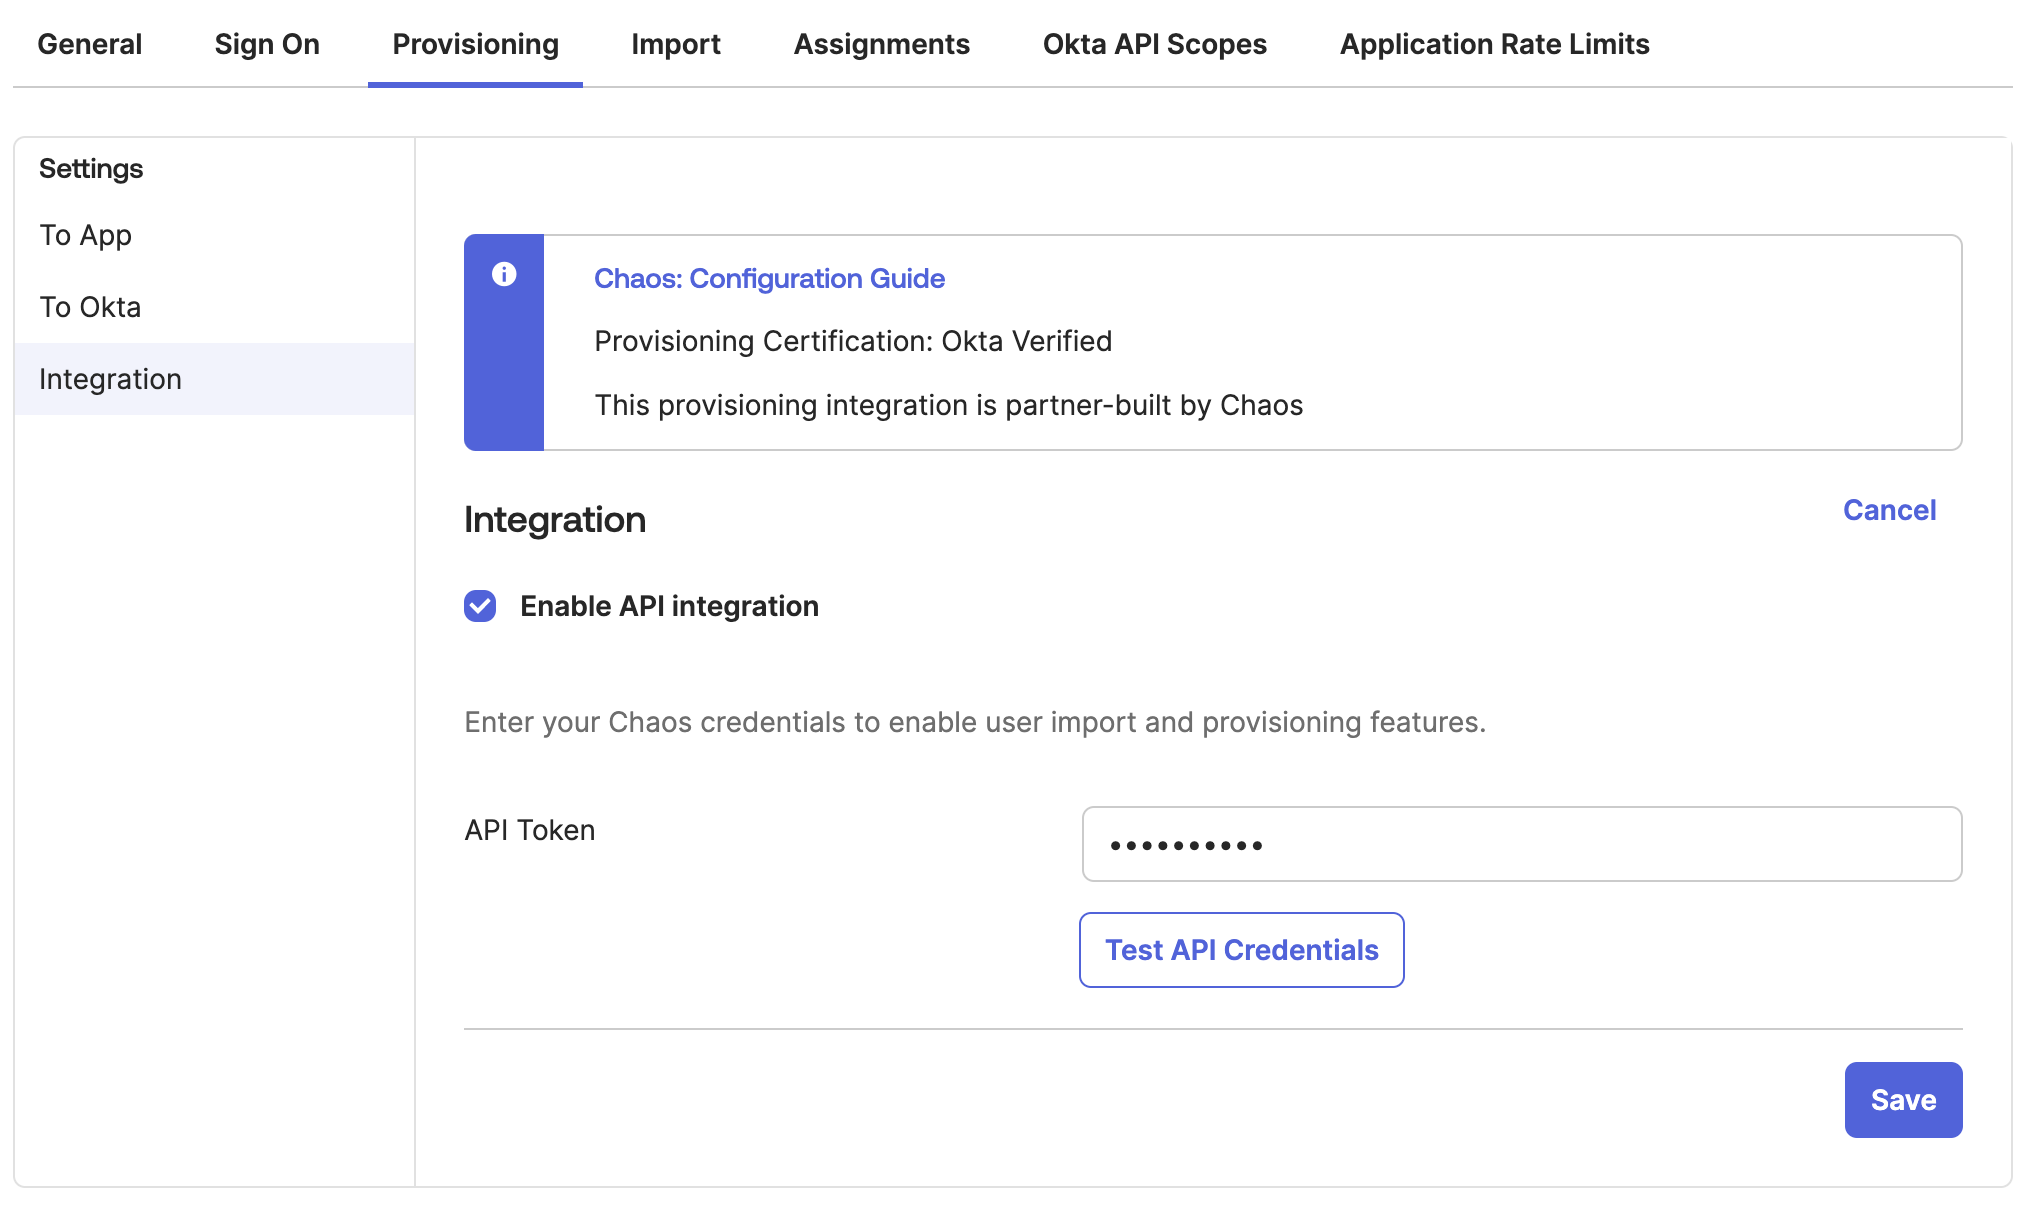Switch to the Sign On tab
This screenshot has height=1208, width=2022.
click(x=267, y=44)
